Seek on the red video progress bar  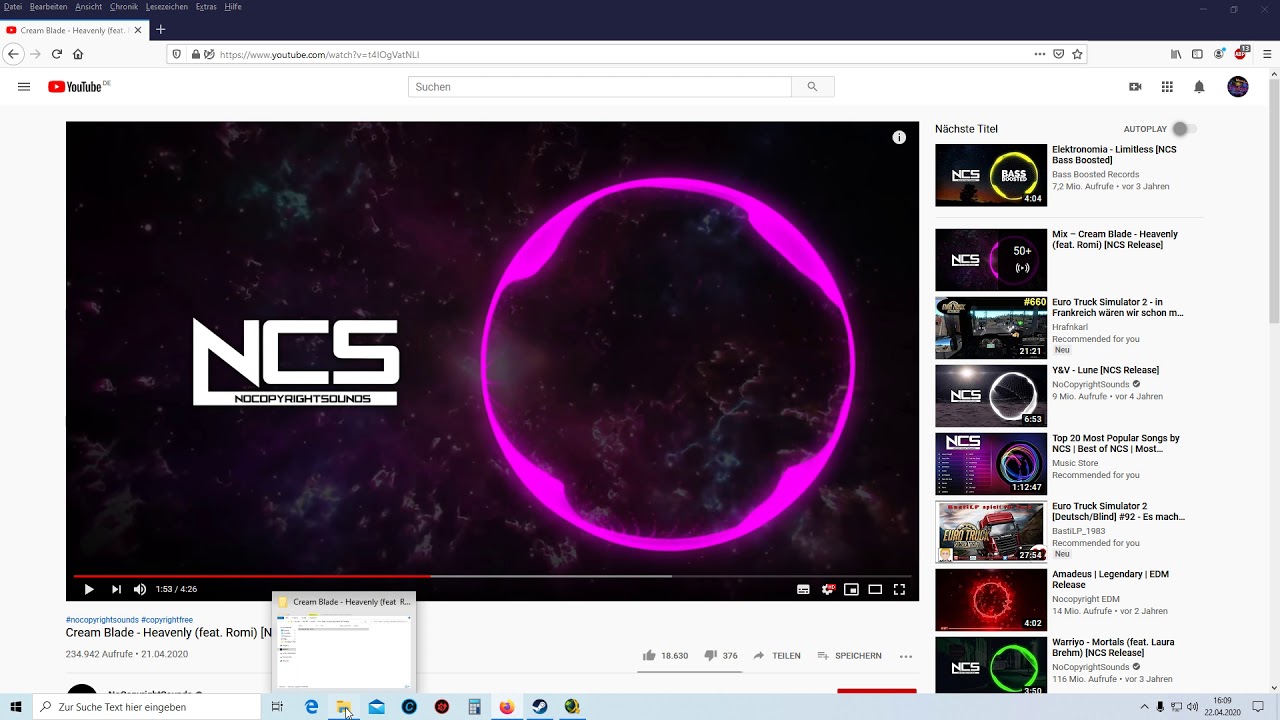point(492,576)
